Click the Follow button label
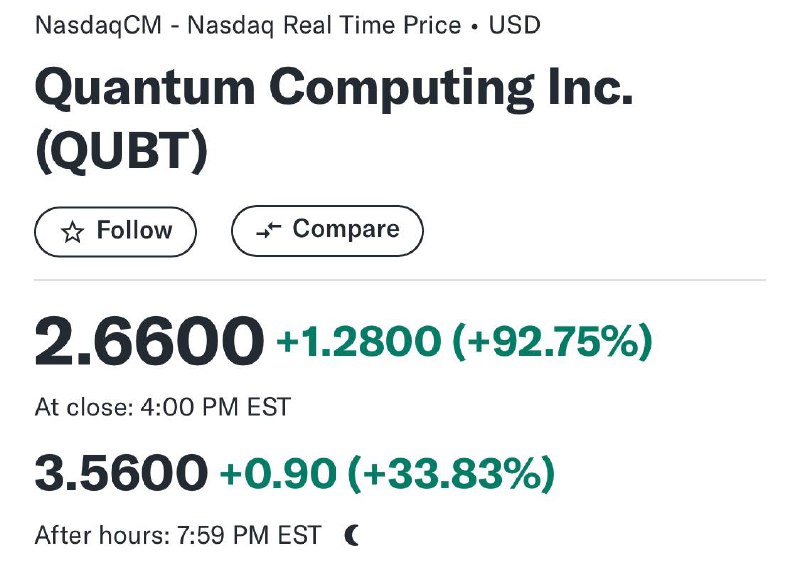 pyautogui.click(x=135, y=230)
